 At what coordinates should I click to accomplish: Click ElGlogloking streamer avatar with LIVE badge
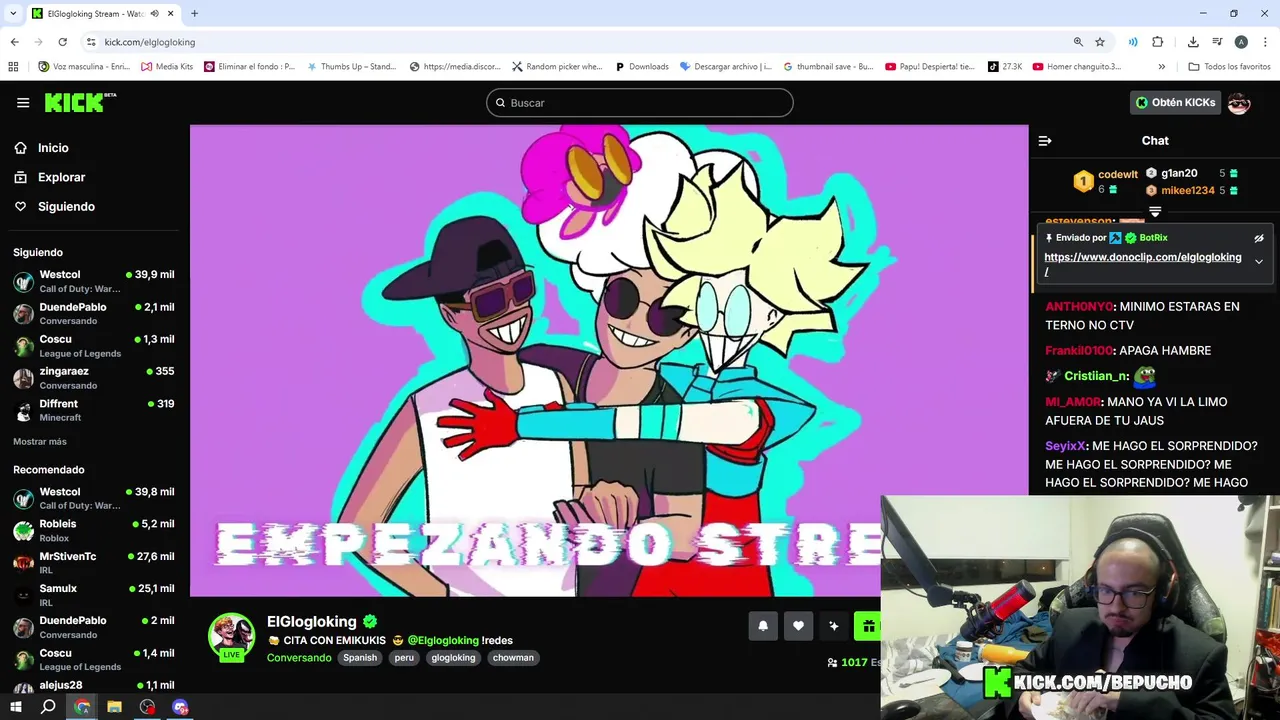pos(231,637)
